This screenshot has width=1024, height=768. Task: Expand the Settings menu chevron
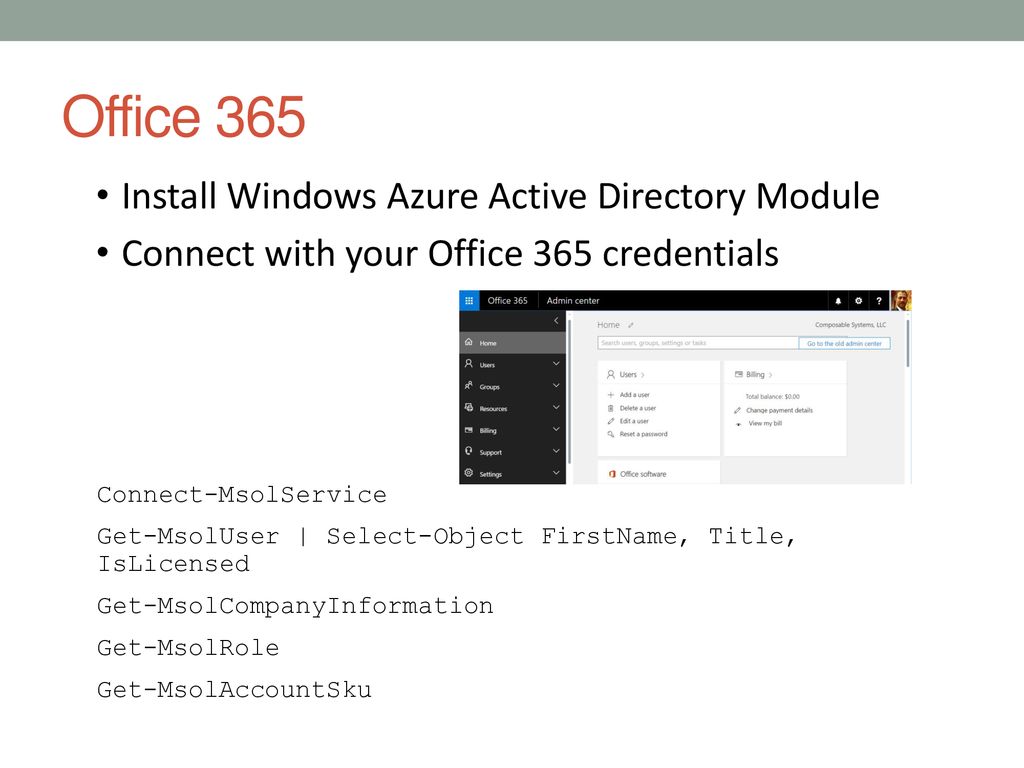click(x=556, y=473)
